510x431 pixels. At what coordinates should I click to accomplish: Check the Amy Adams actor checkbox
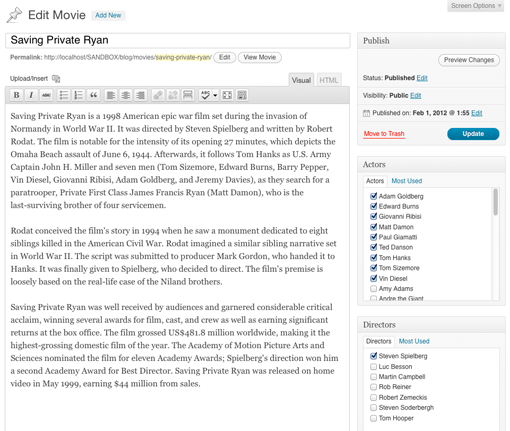pyautogui.click(x=374, y=288)
